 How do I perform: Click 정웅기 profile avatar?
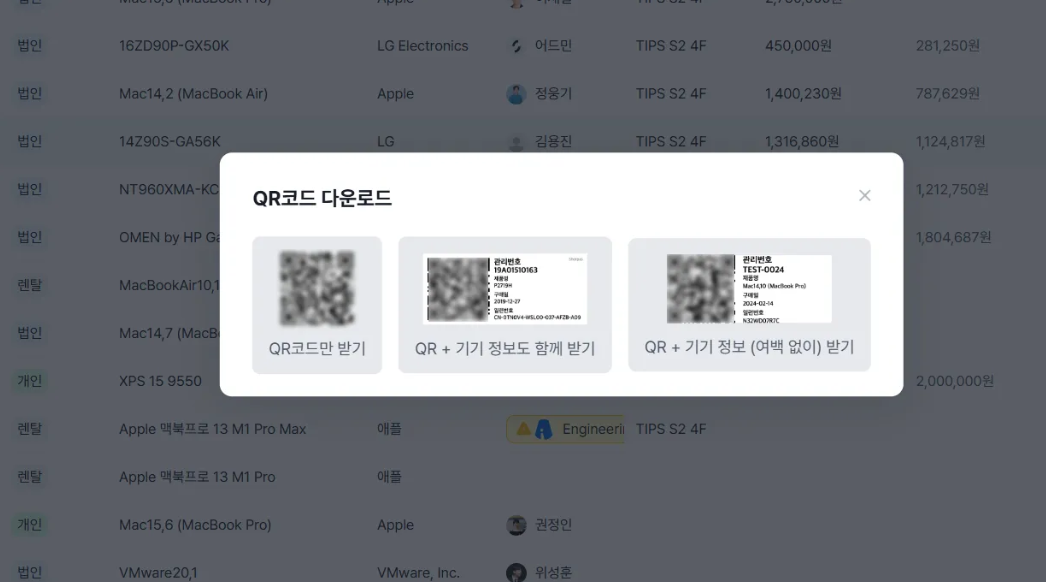point(516,94)
